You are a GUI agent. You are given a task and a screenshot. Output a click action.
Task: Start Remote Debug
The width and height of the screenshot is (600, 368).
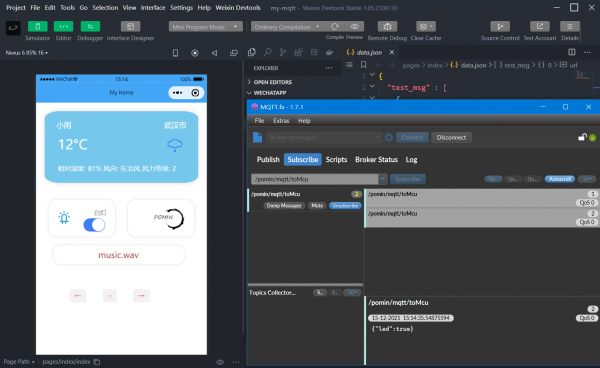click(x=387, y=26)
